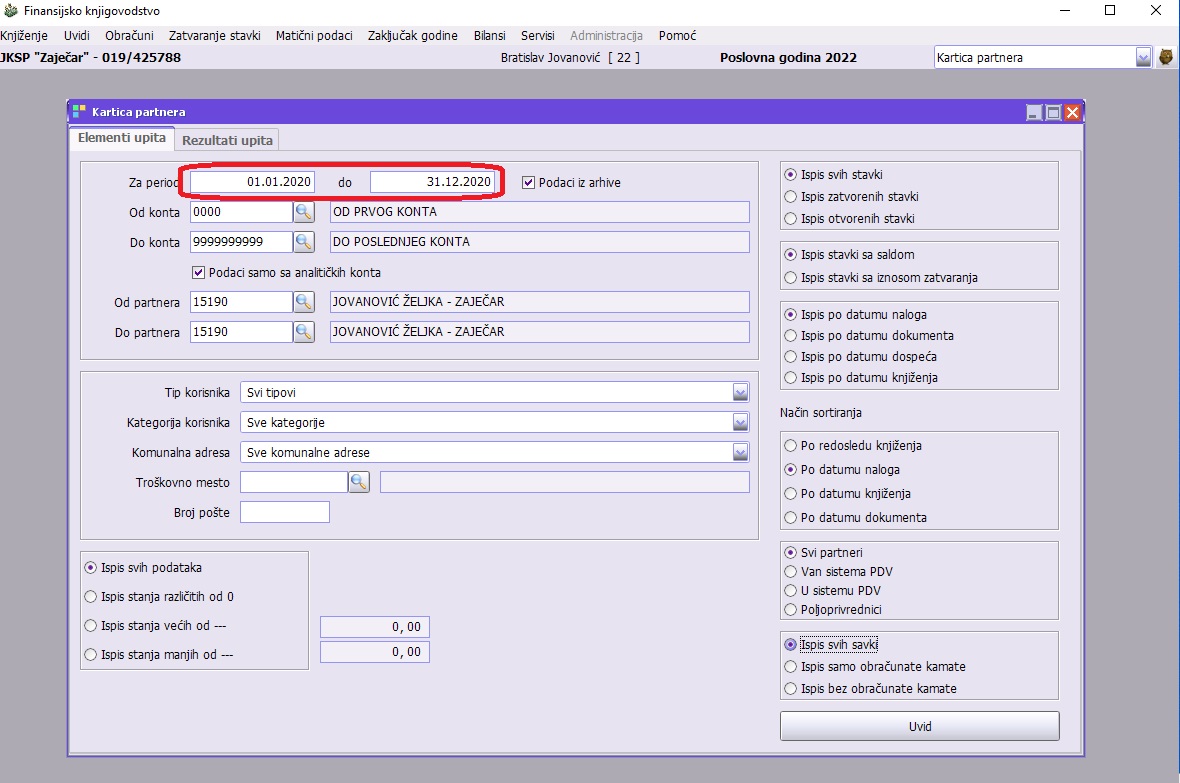Expand the Komunalna adresa dropdown
Screen dimensions: 1180x783
[x=740, y=452]
